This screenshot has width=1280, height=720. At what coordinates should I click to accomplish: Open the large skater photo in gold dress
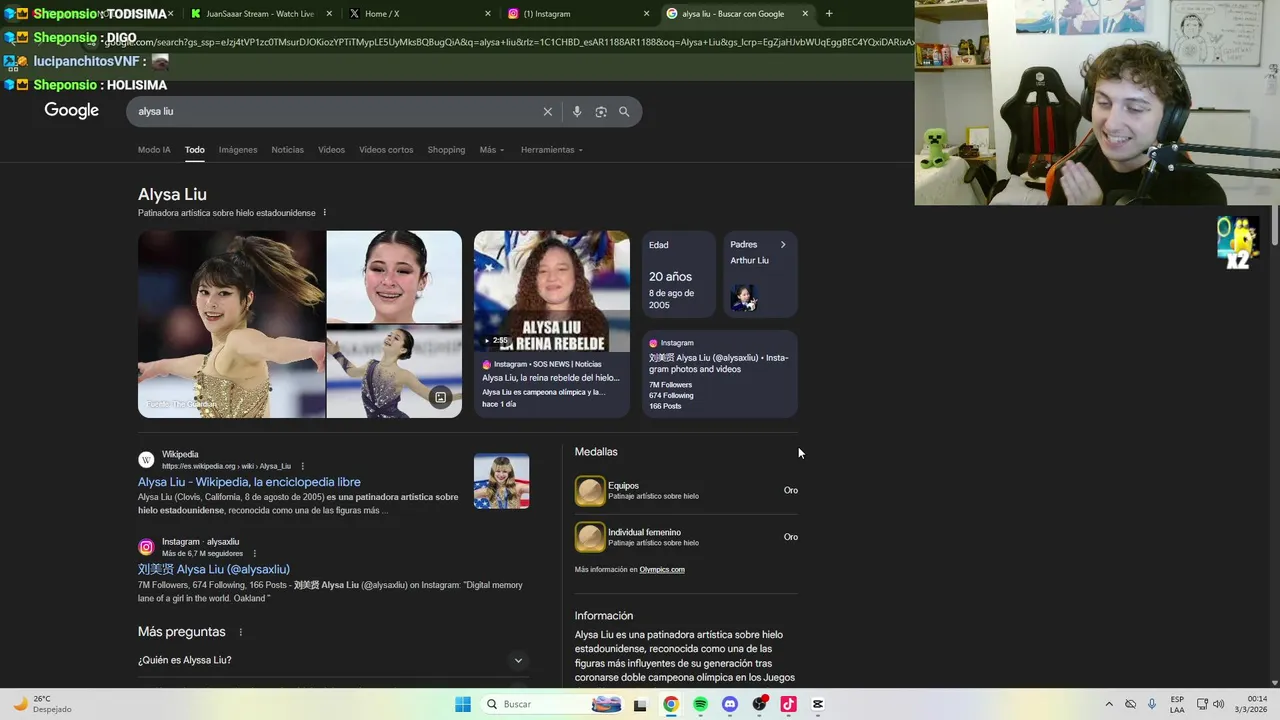231,324
